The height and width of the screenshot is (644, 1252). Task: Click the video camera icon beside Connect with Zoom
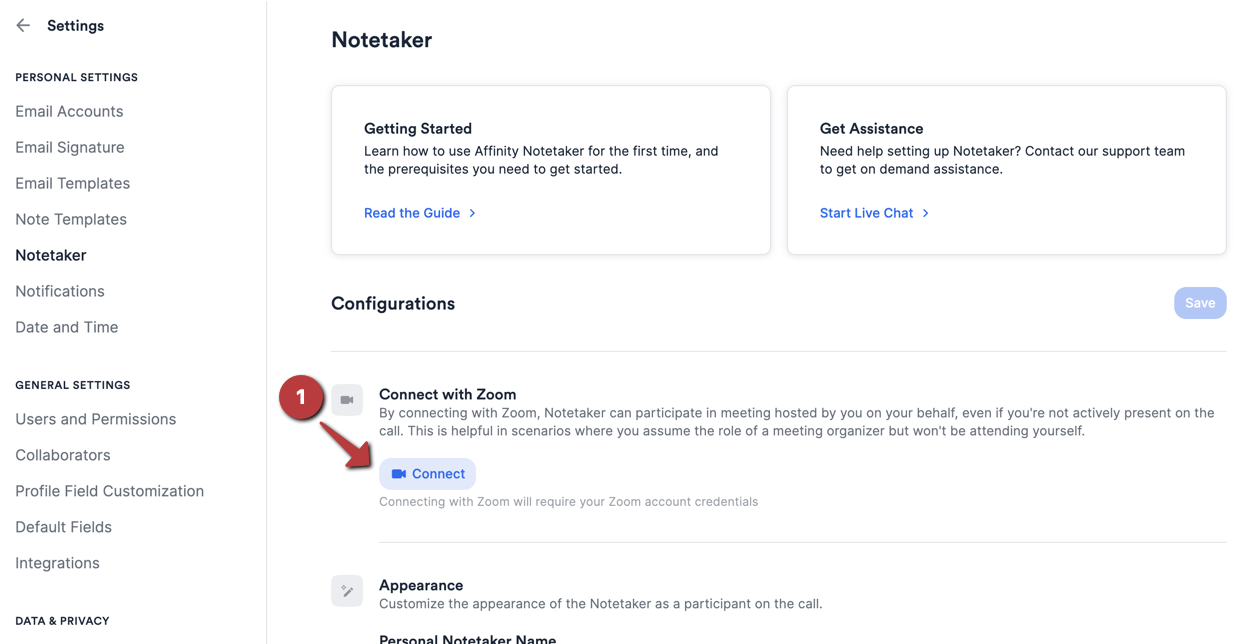(347, 399)
